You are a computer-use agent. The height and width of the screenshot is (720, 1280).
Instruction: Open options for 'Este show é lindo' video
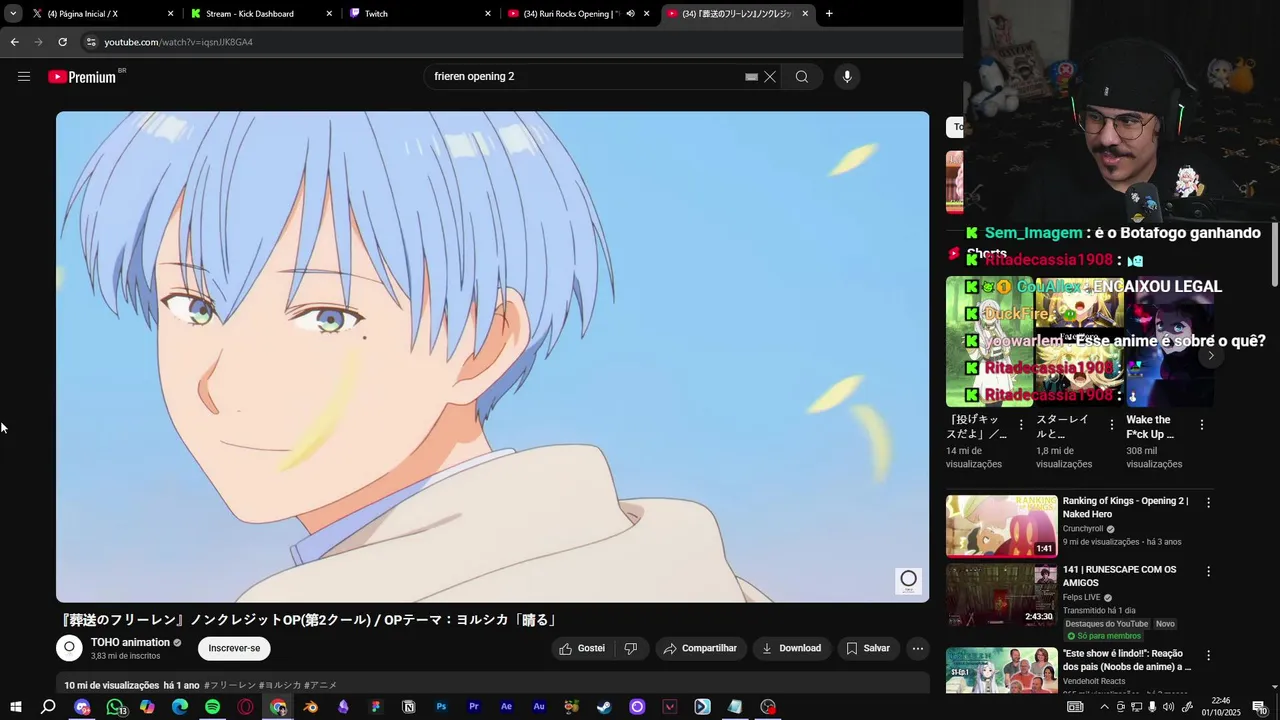pos(1208,656)
